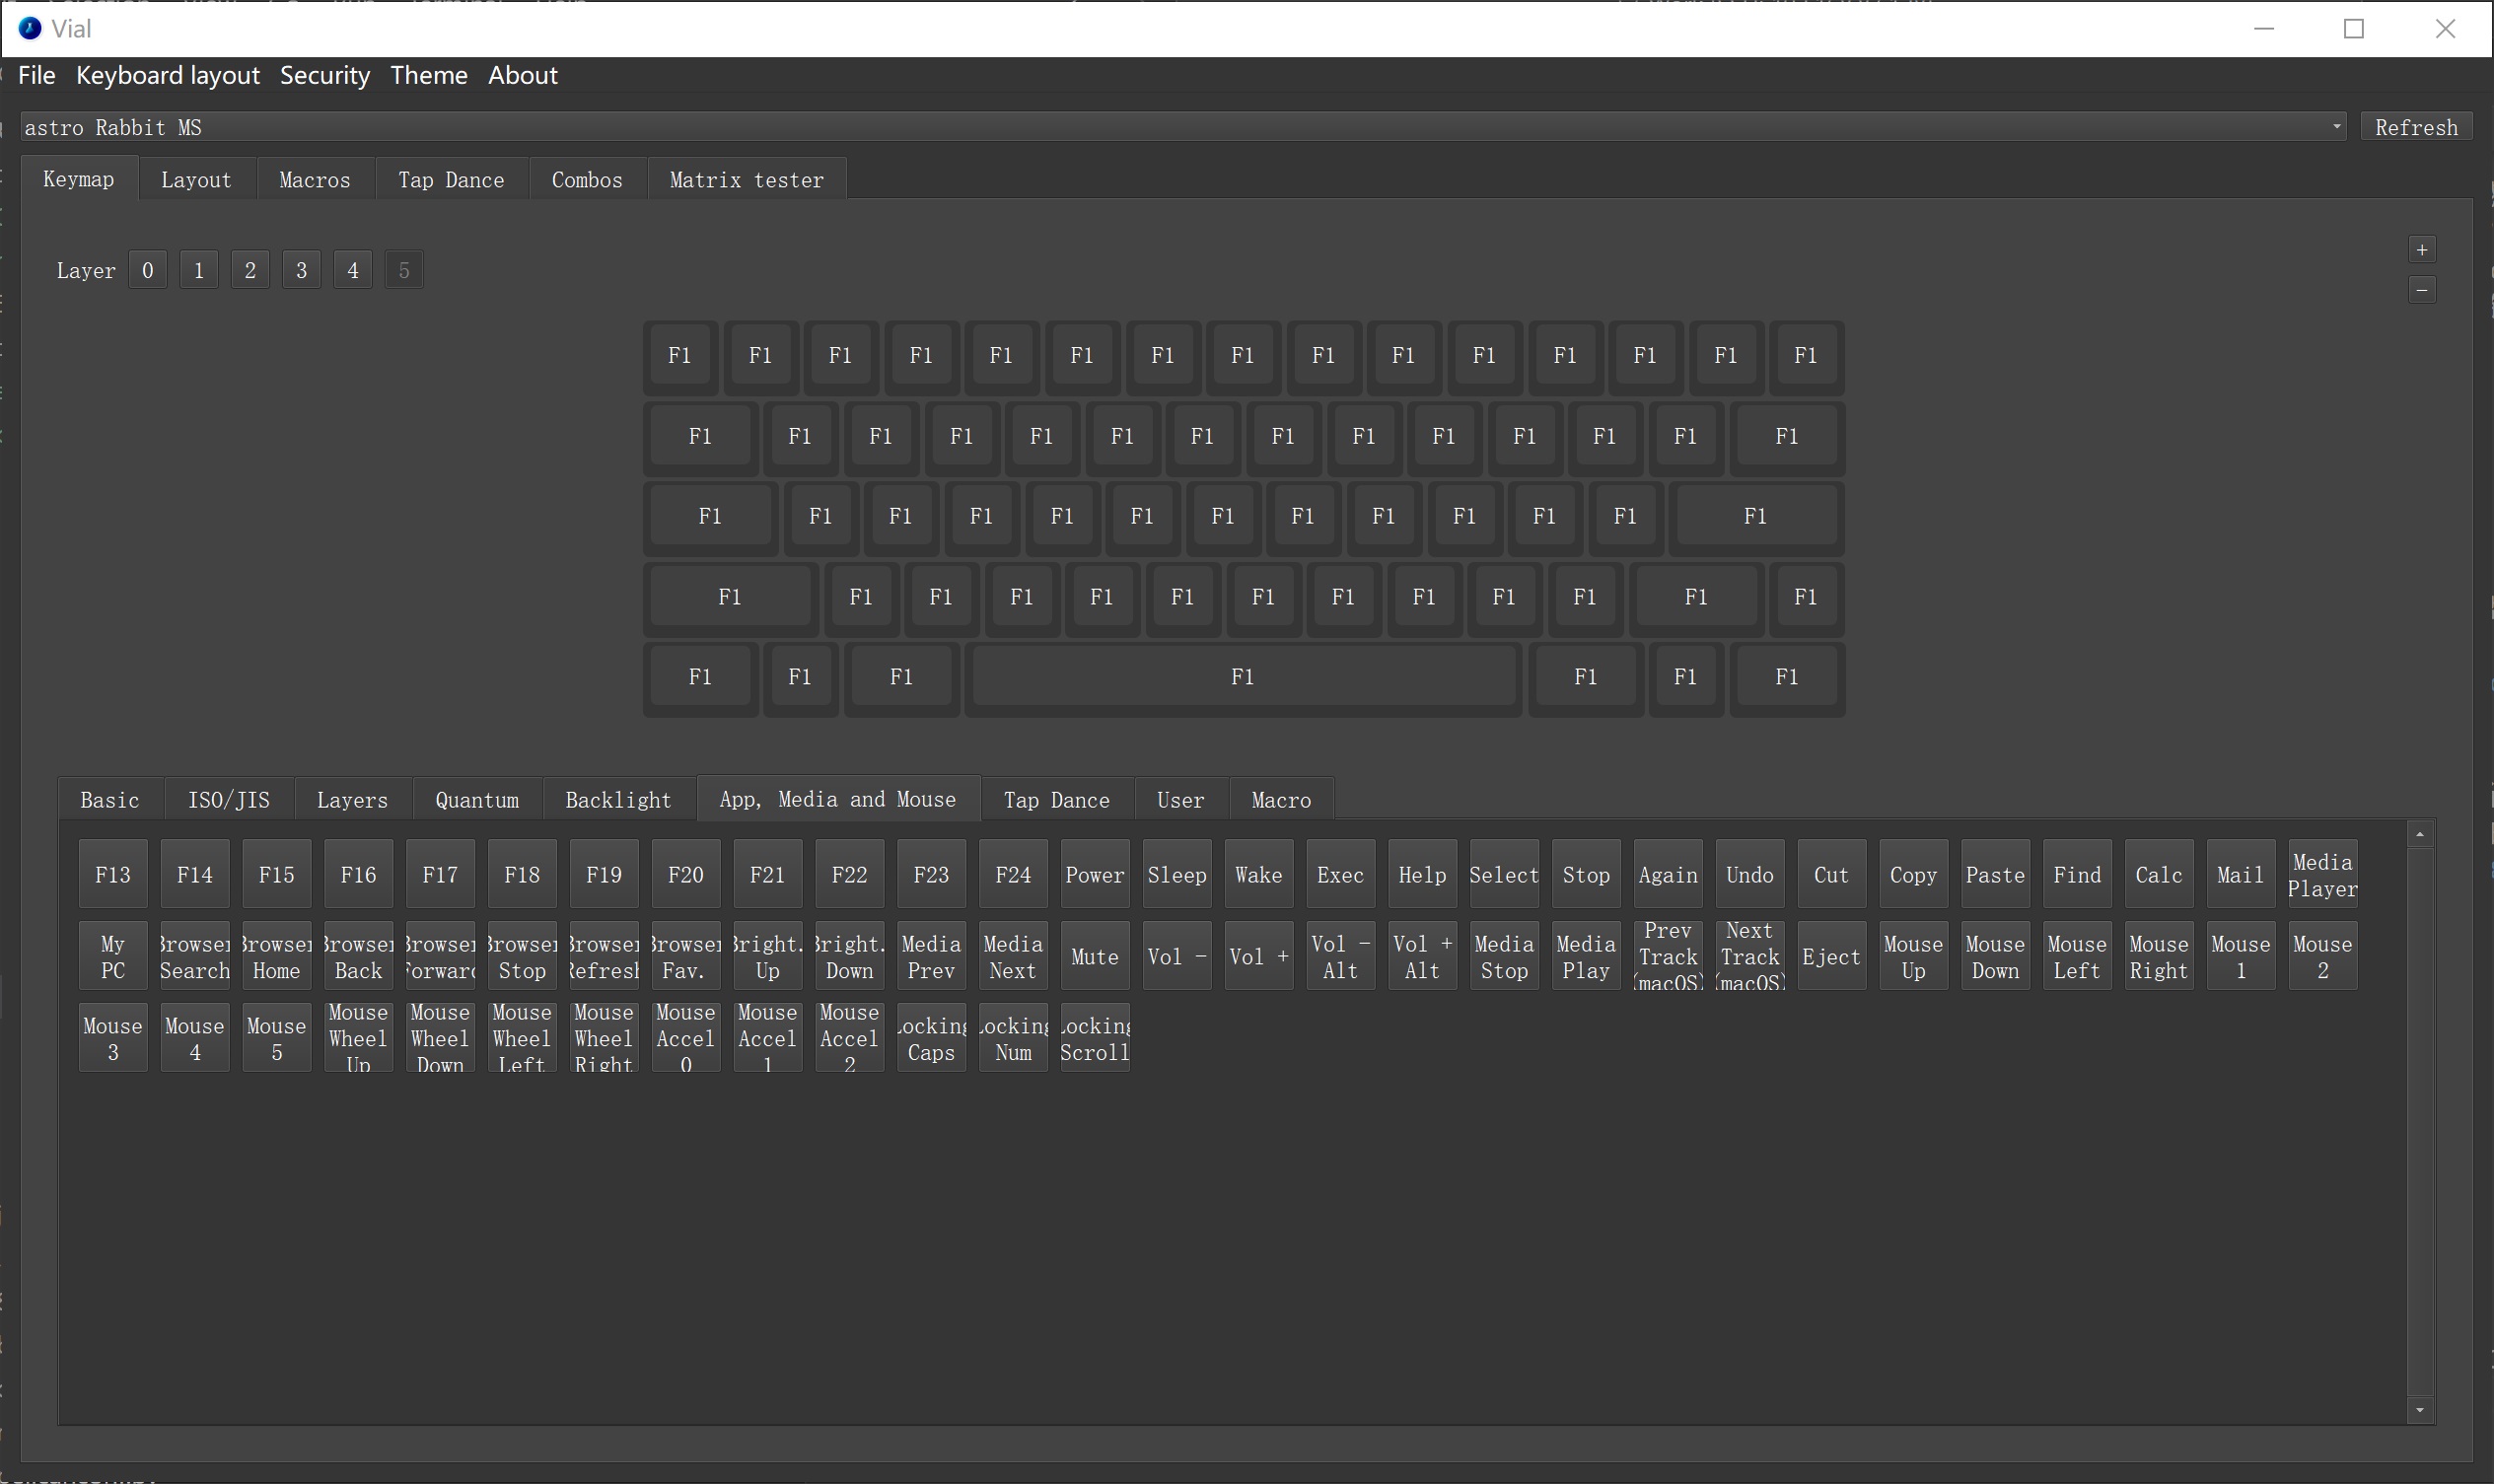The image size is (2494, 1484).
Task: Click the Locking Caps key
Action: [931, 1037]
